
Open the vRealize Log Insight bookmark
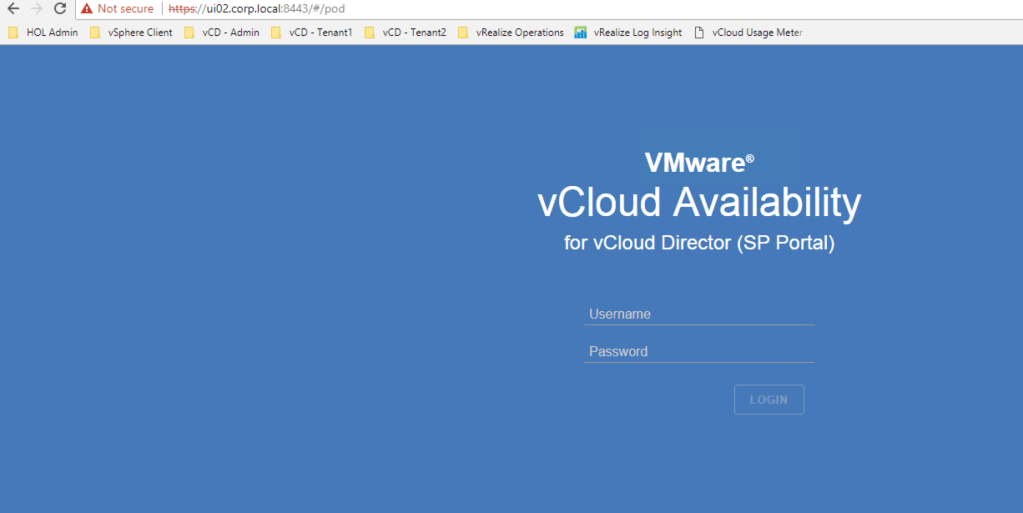pyautogui.click(x=628, y=32)
